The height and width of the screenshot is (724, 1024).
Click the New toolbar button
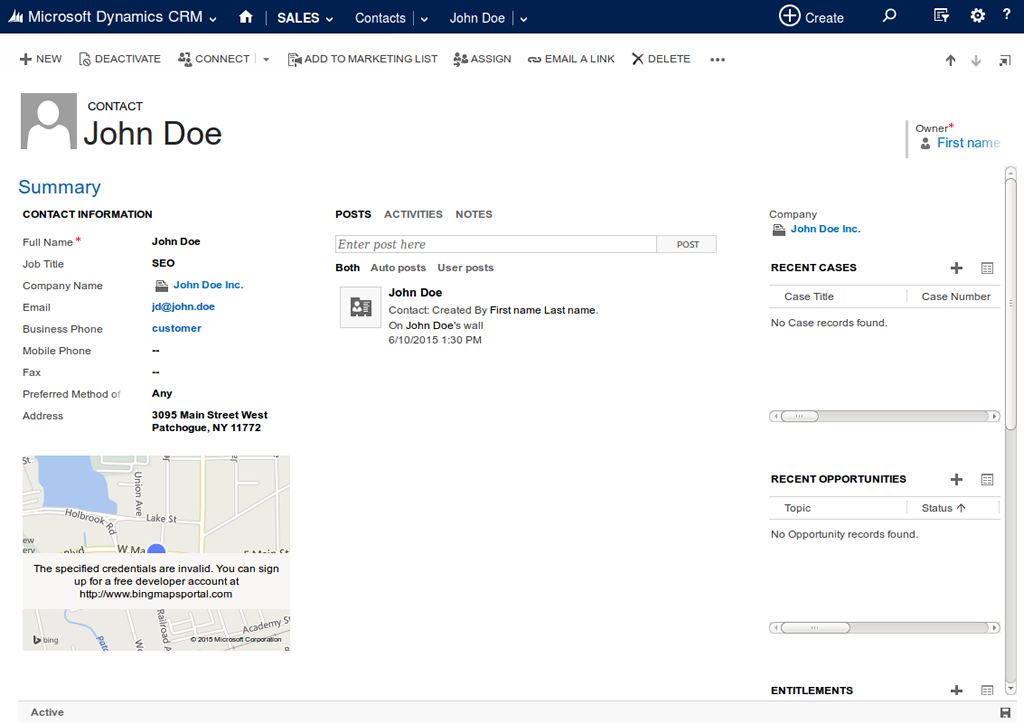(40, 59)
